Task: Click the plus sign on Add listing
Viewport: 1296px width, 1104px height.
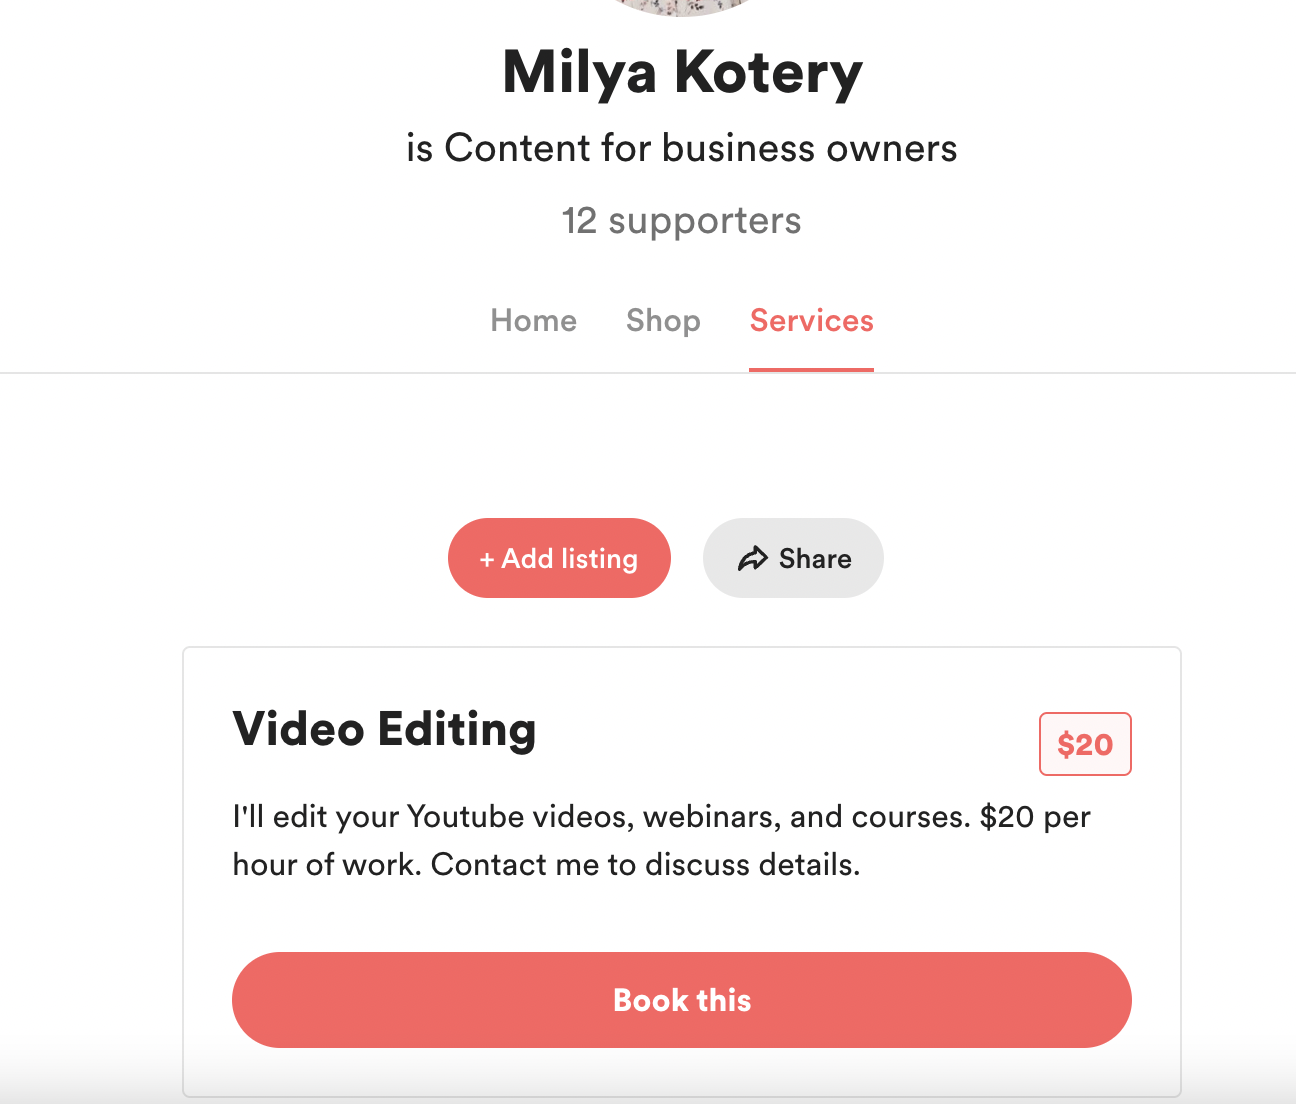Action: [487, 560]
